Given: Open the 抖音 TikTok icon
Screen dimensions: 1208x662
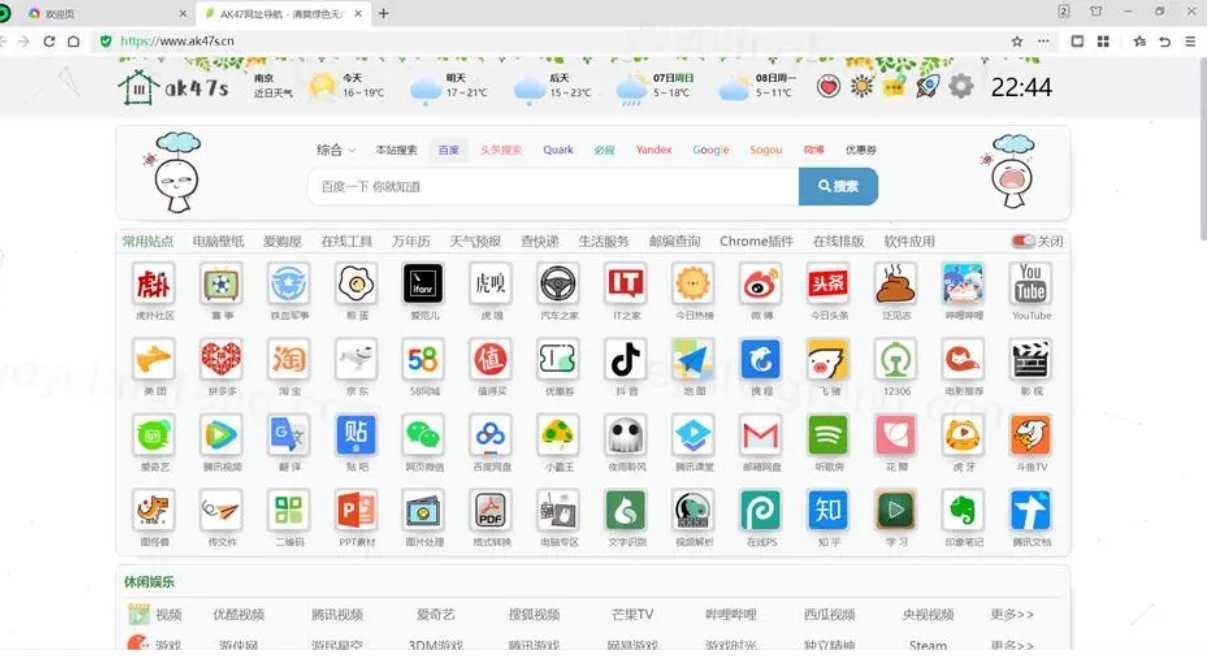Looking at the screenshot, I should [x=625, y=359].
